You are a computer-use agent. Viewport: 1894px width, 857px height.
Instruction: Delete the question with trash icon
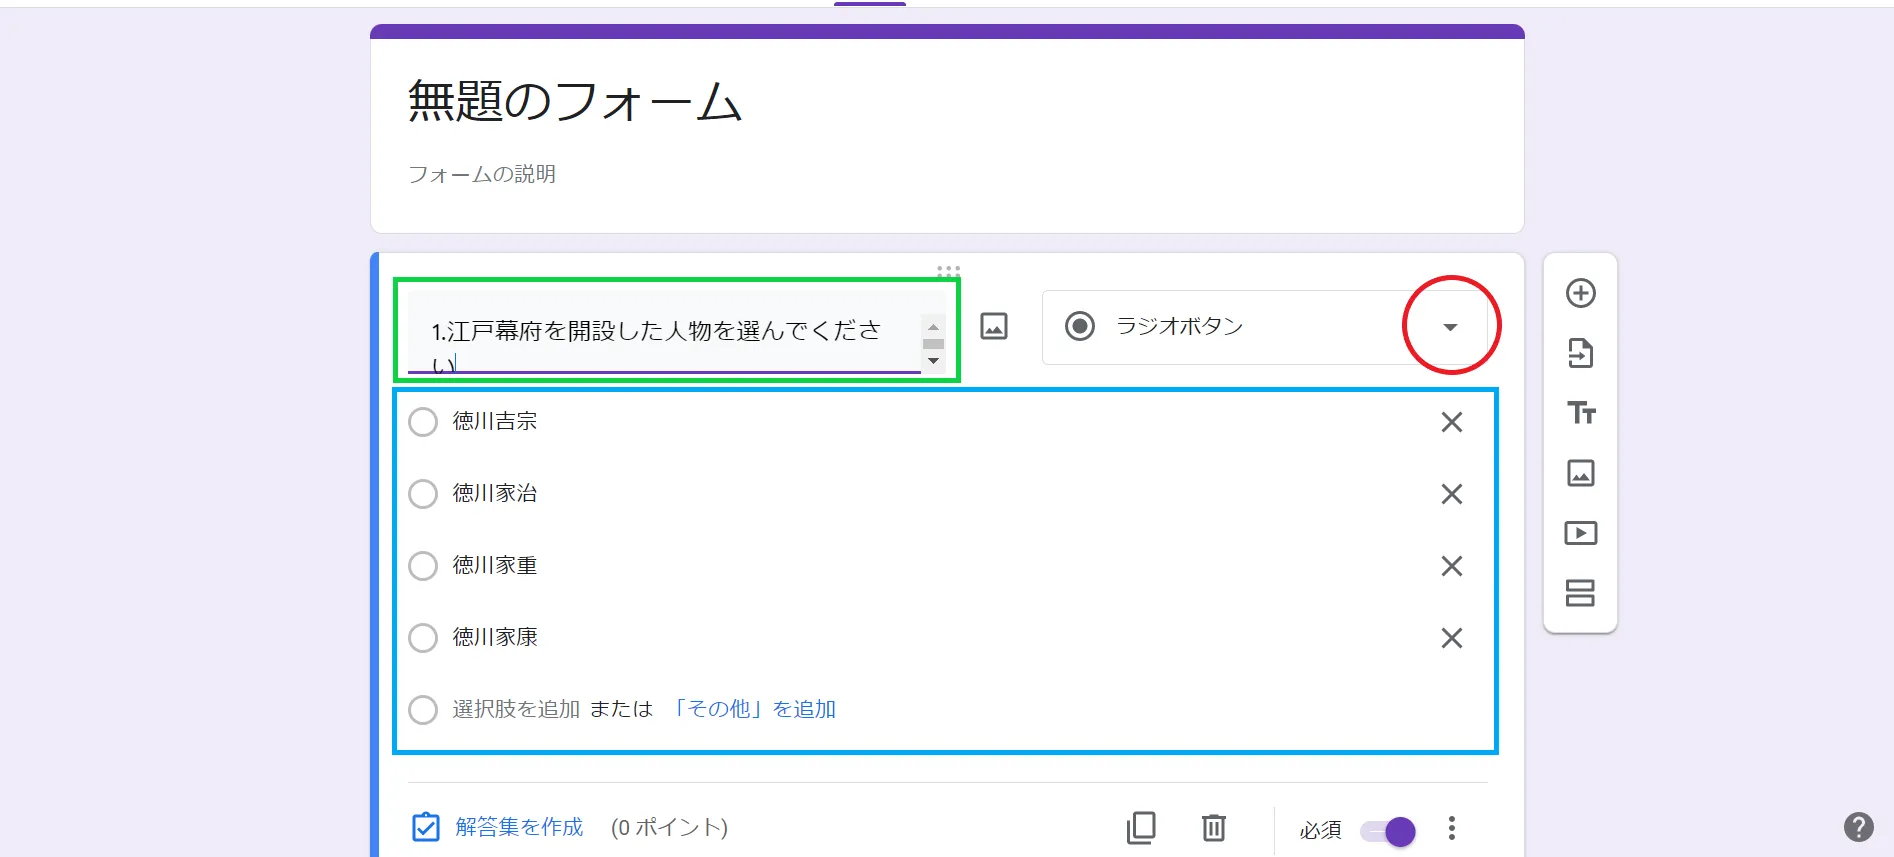click(1213, 828)
